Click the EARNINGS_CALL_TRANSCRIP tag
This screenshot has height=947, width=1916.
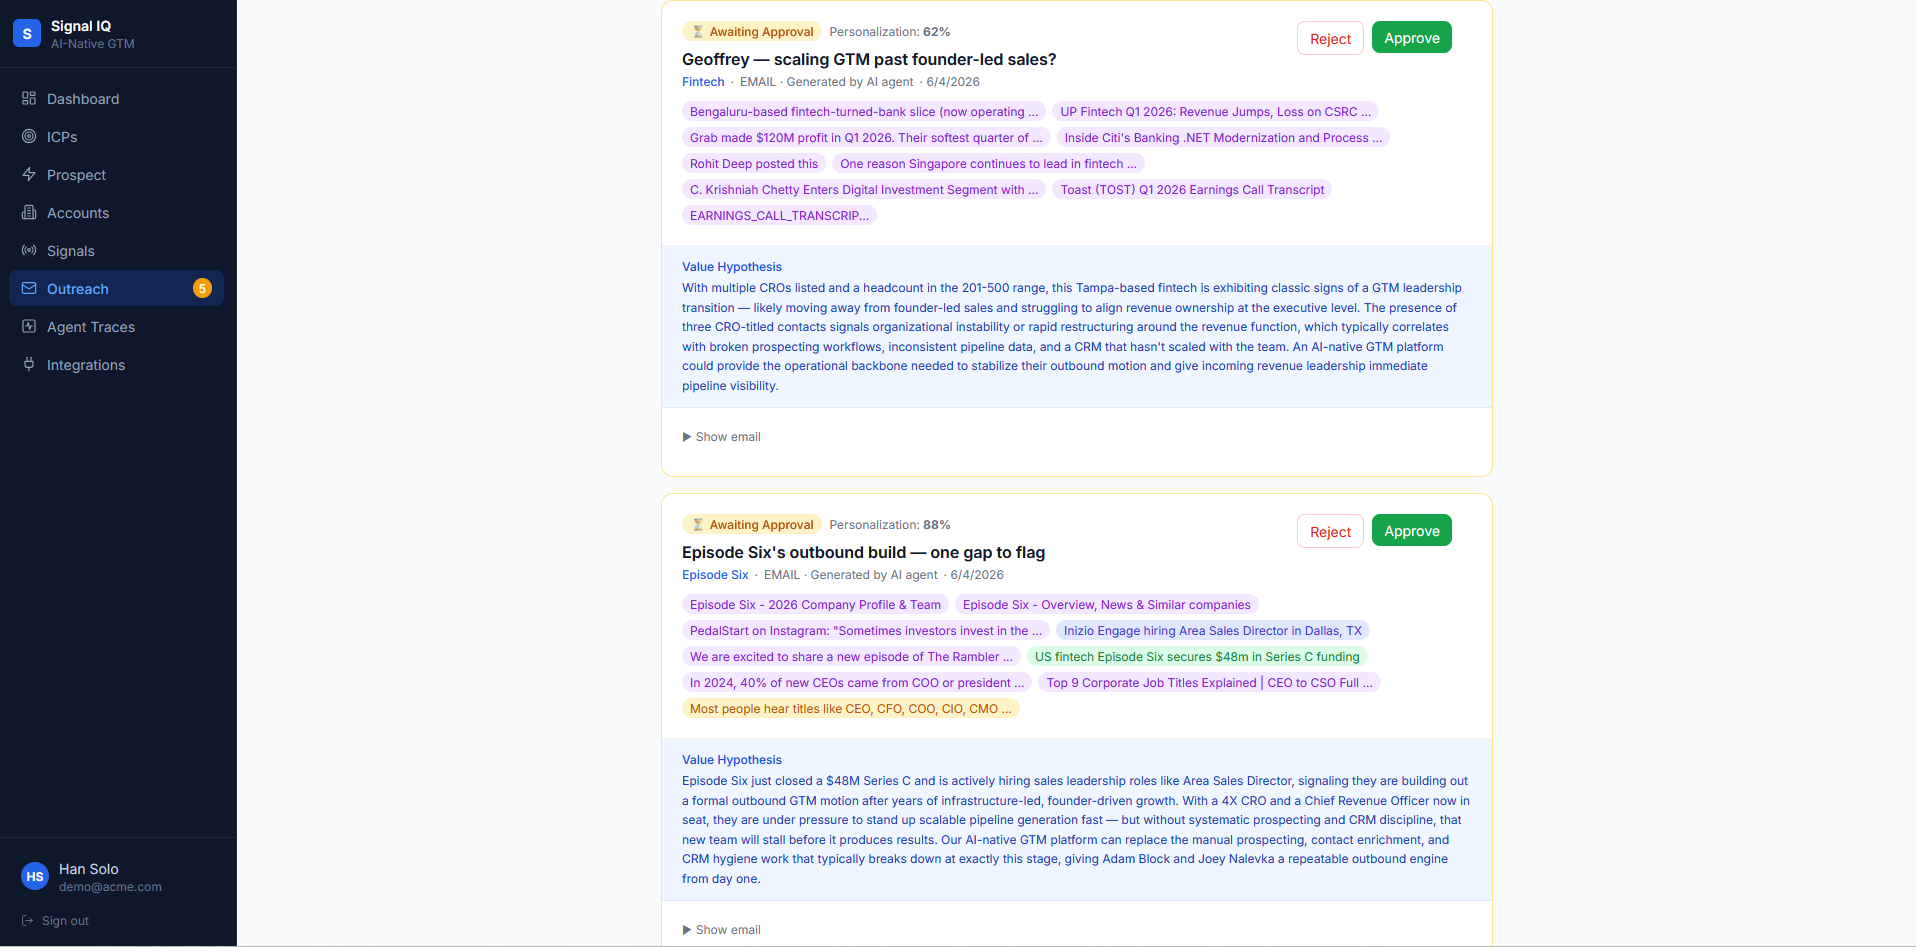pyautogui.click(x=779, y=215)
